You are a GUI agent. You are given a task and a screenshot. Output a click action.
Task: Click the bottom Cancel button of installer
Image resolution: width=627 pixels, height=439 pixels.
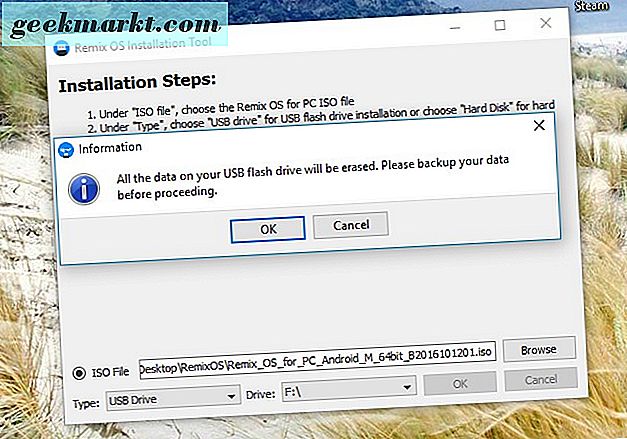click(541, 379)
